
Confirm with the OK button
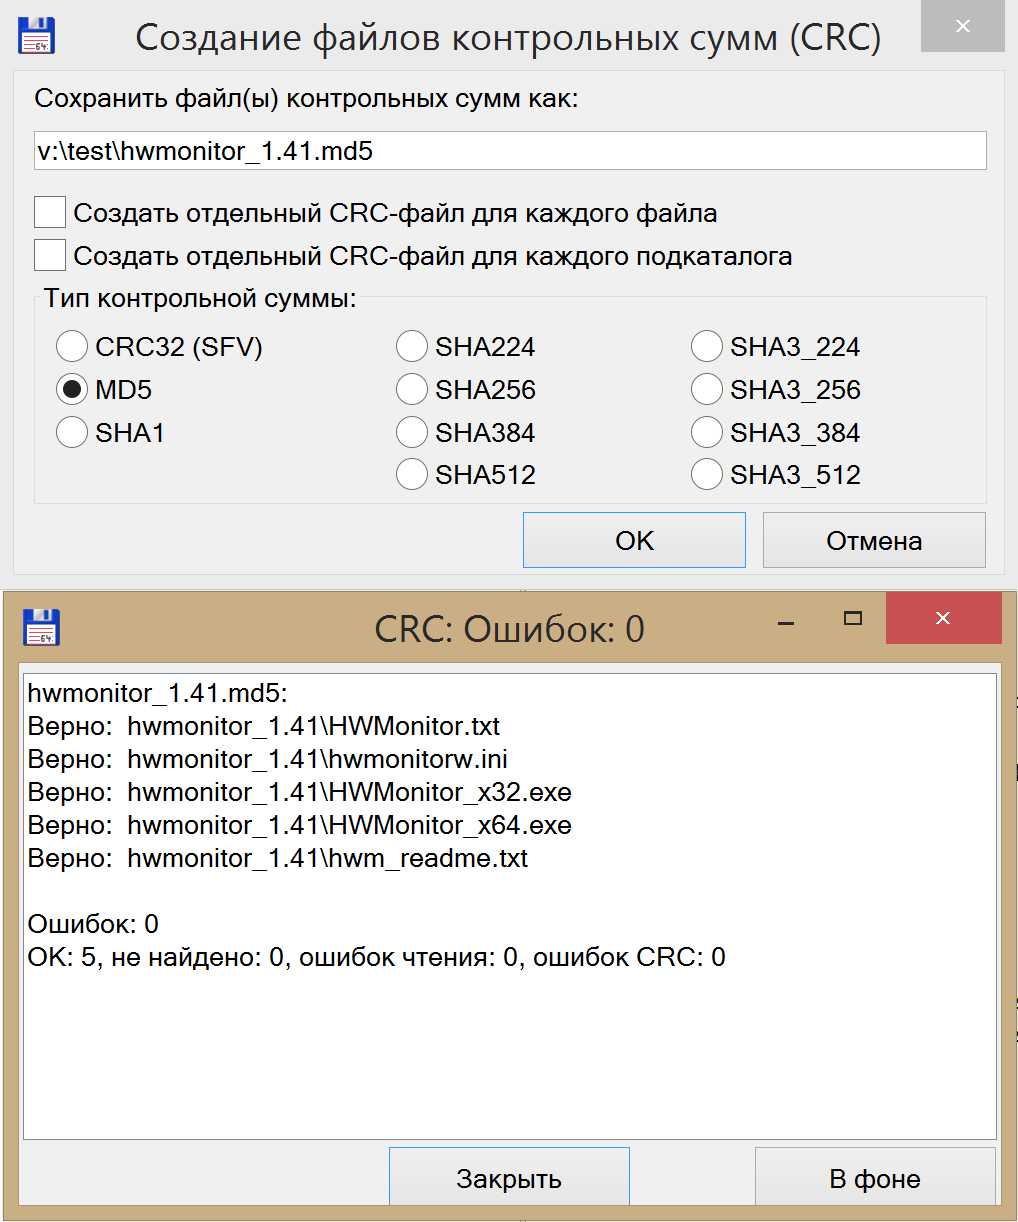coord(634,540)
